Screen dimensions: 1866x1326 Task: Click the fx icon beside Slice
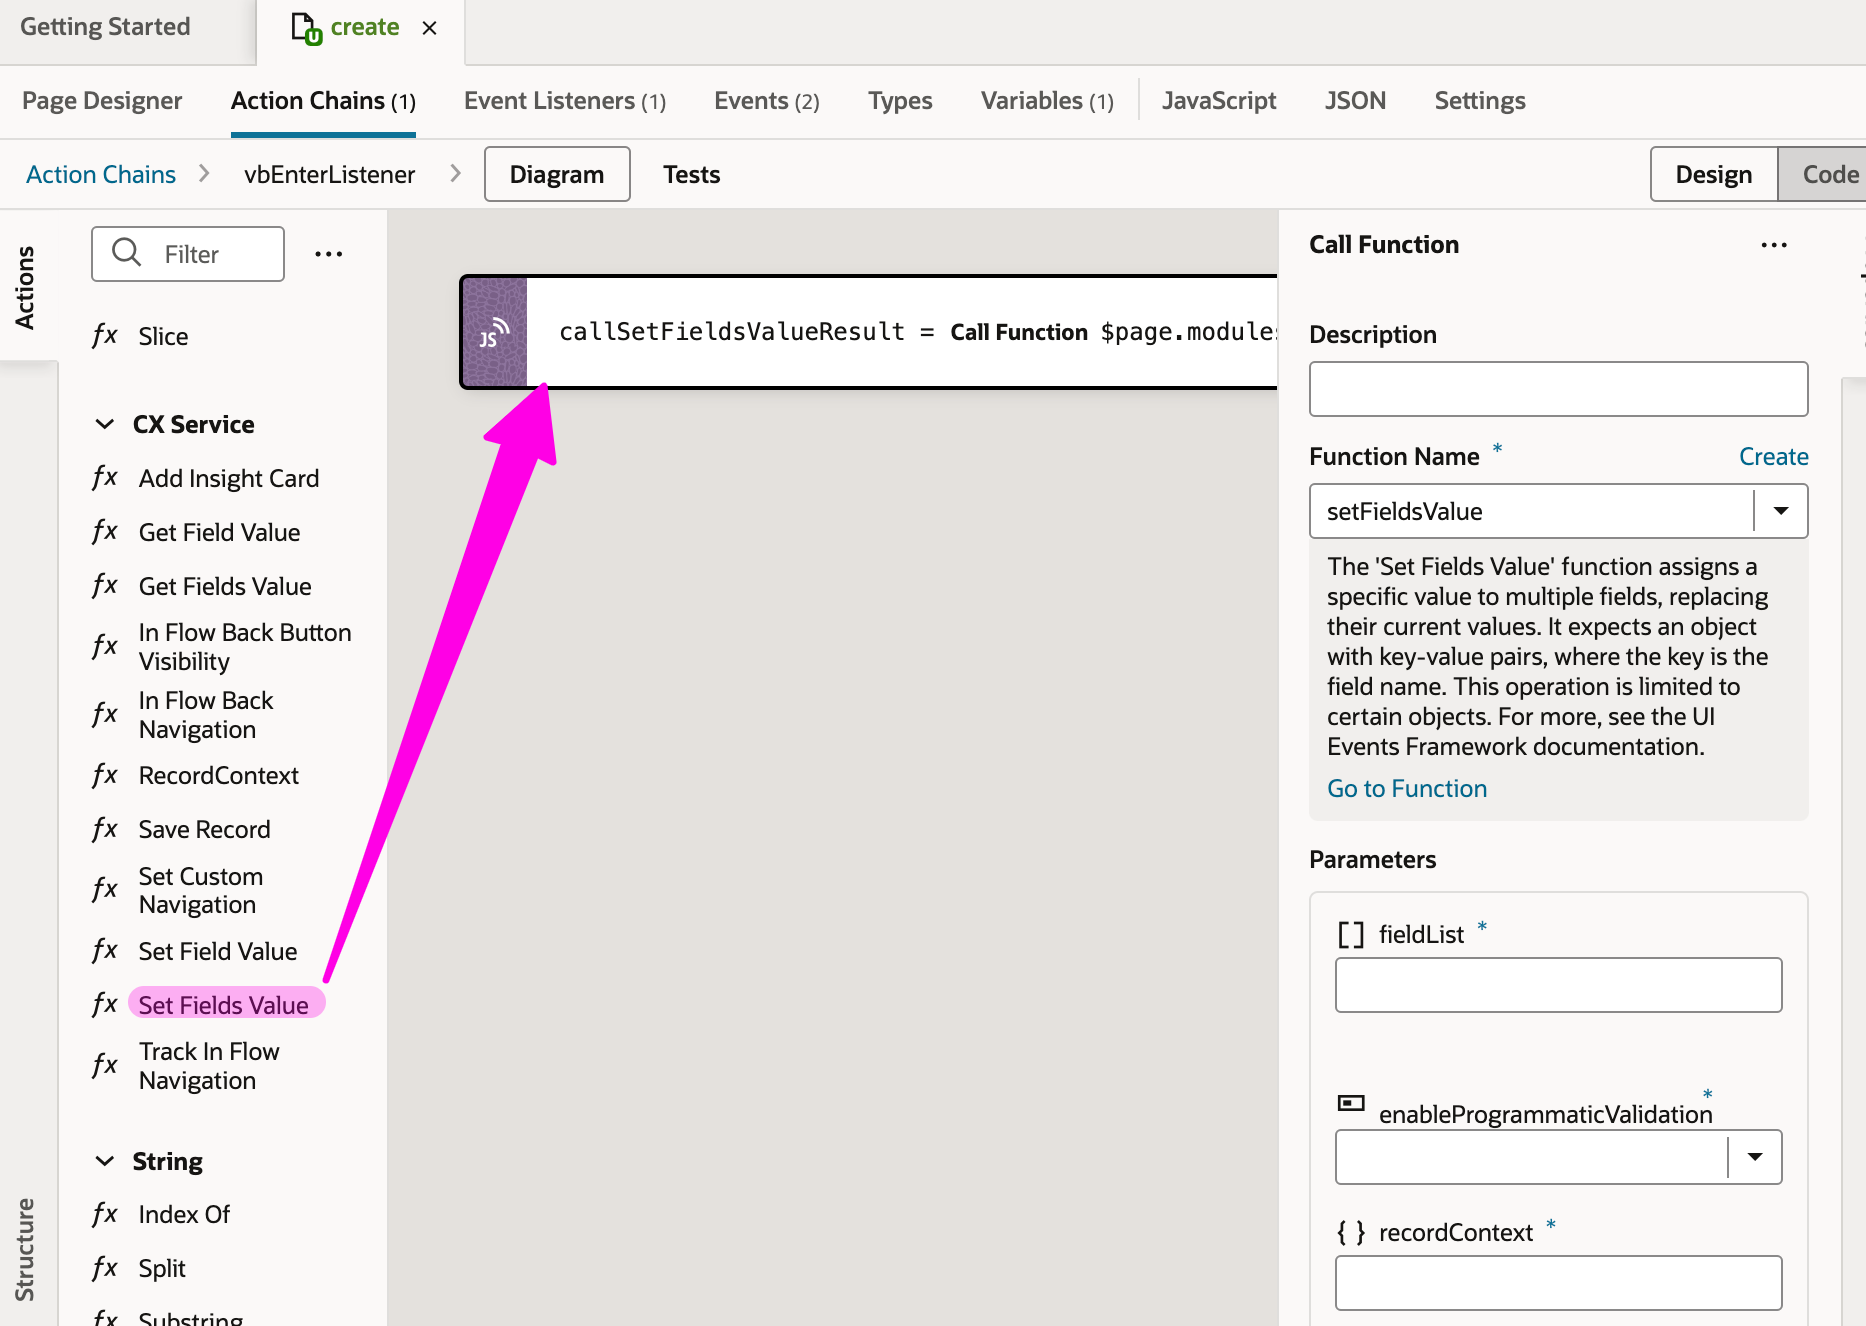105,335
